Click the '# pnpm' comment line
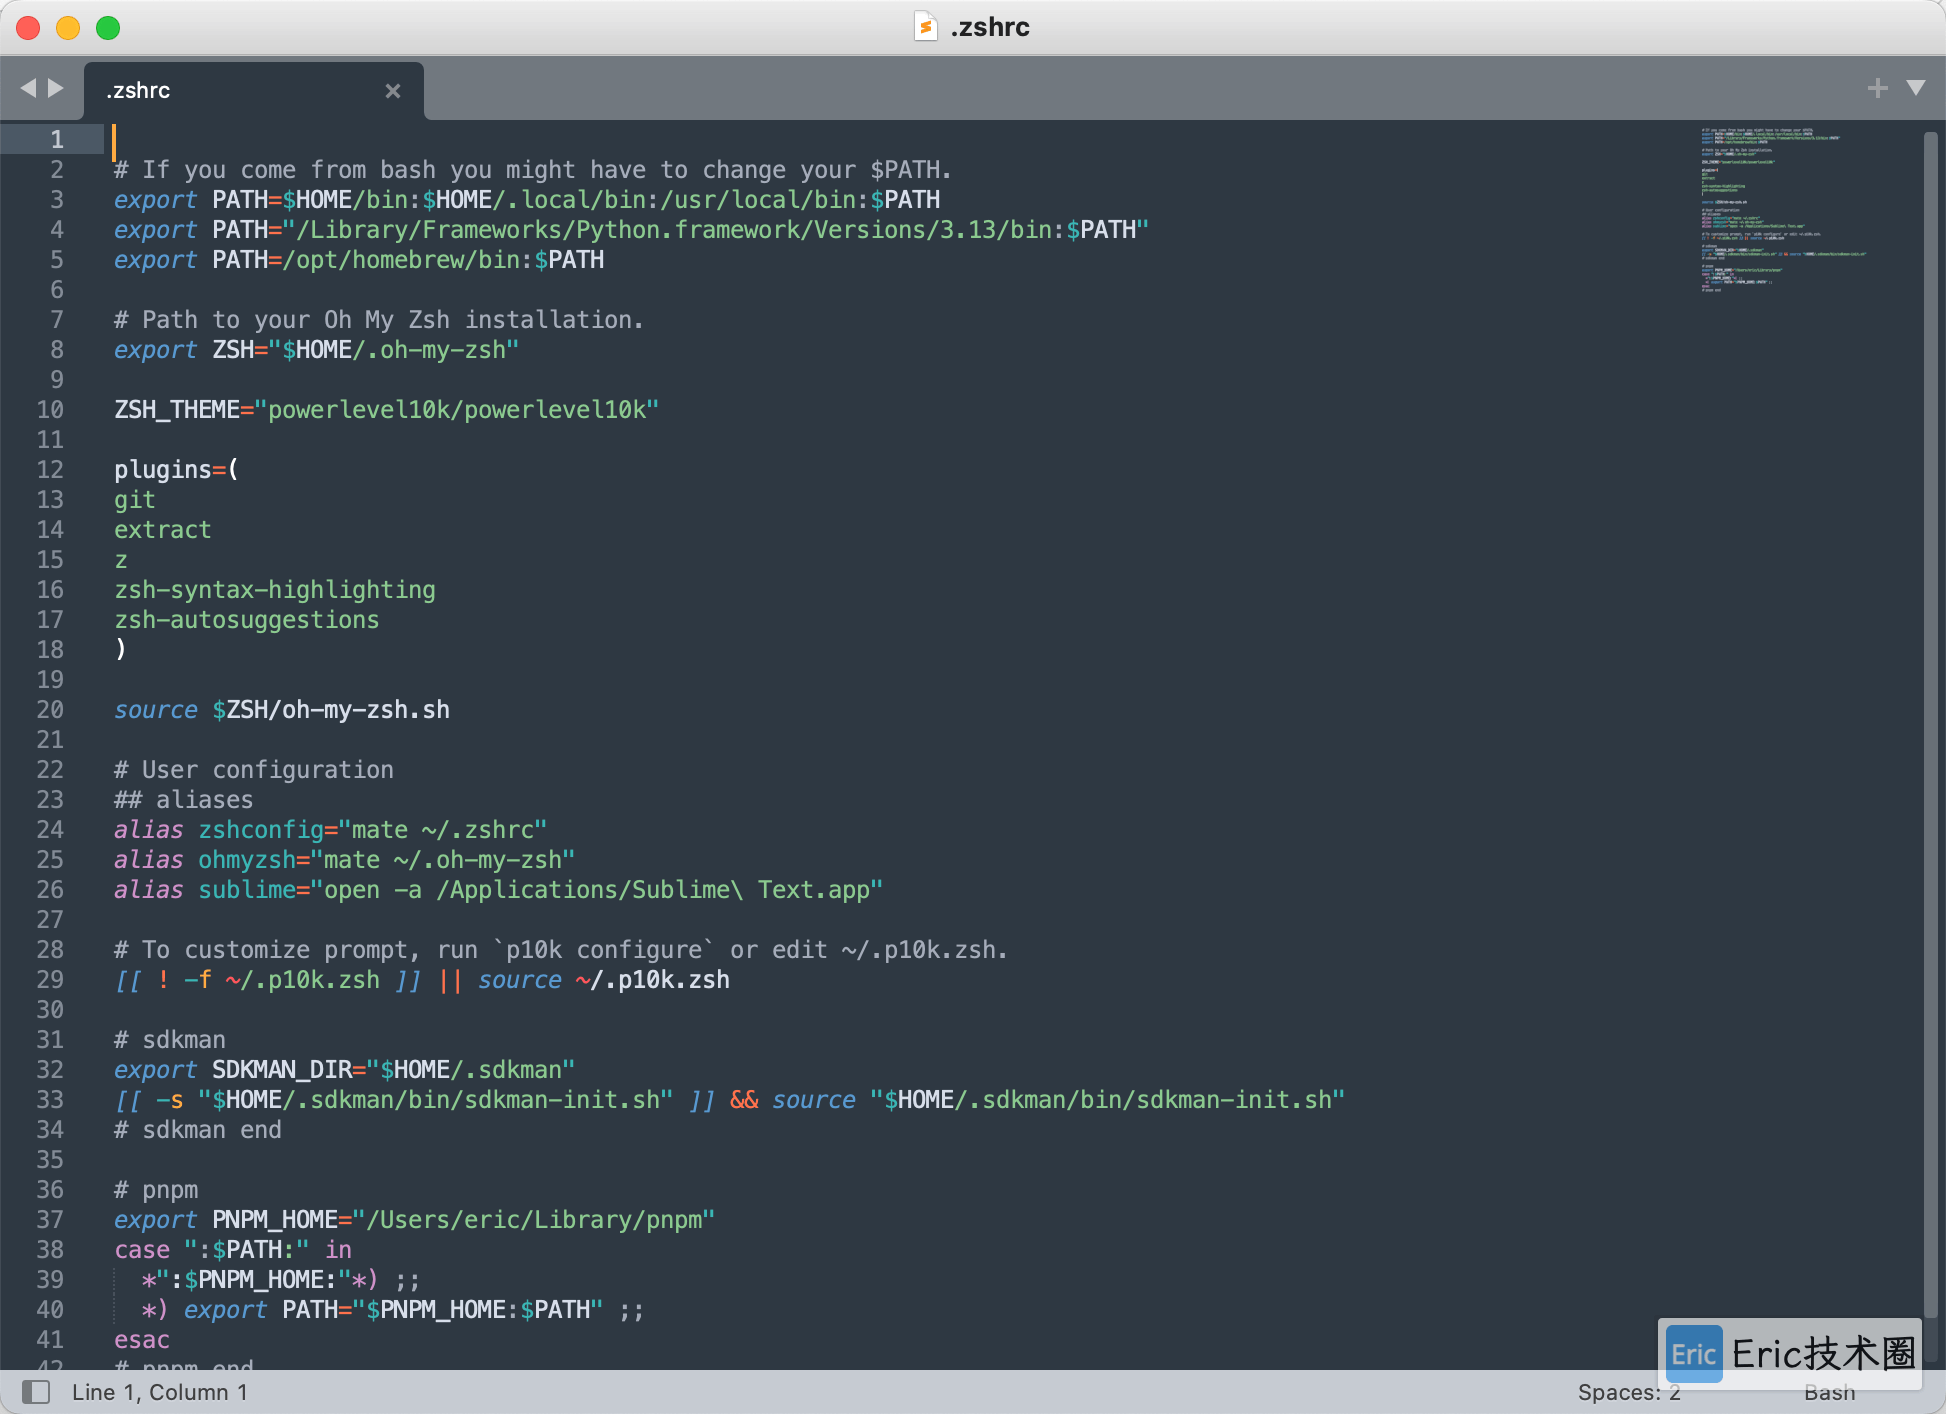 (x=156, y=1189)
